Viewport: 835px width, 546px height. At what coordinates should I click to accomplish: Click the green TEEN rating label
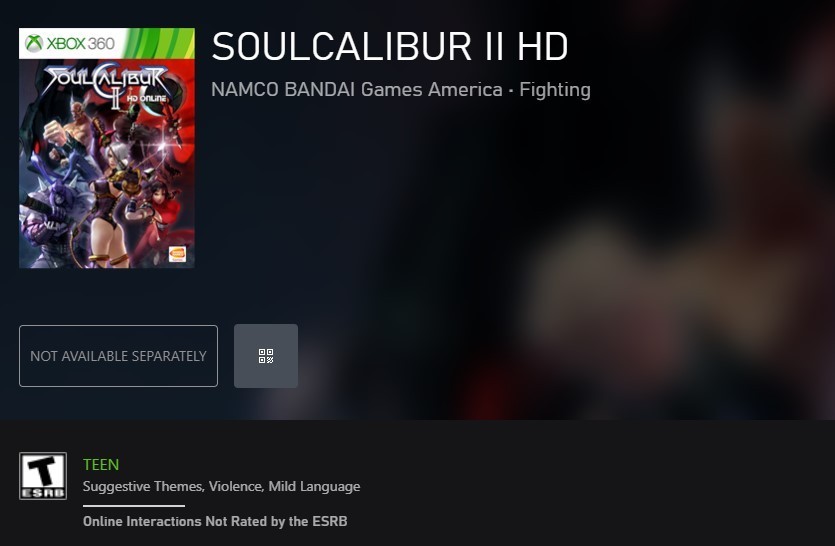click(101, 464)
